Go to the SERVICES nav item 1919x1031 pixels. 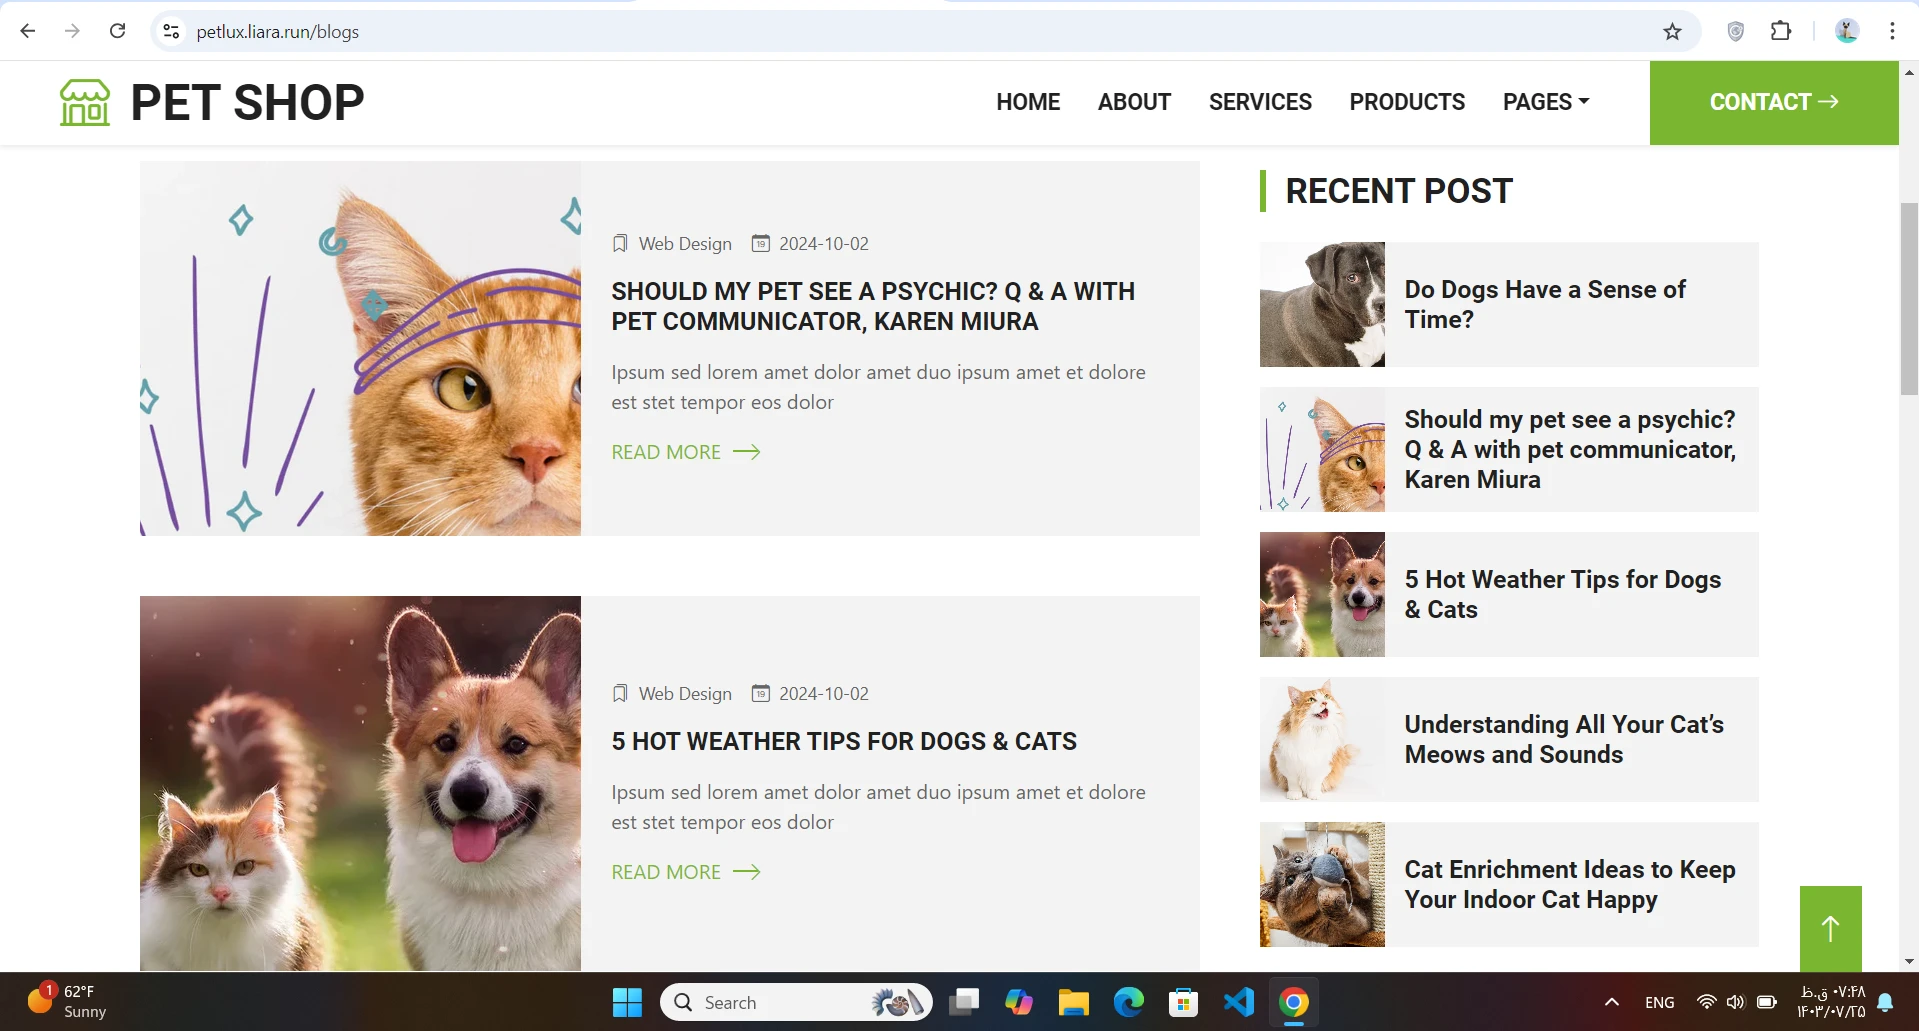click(x=1259, y=102)
